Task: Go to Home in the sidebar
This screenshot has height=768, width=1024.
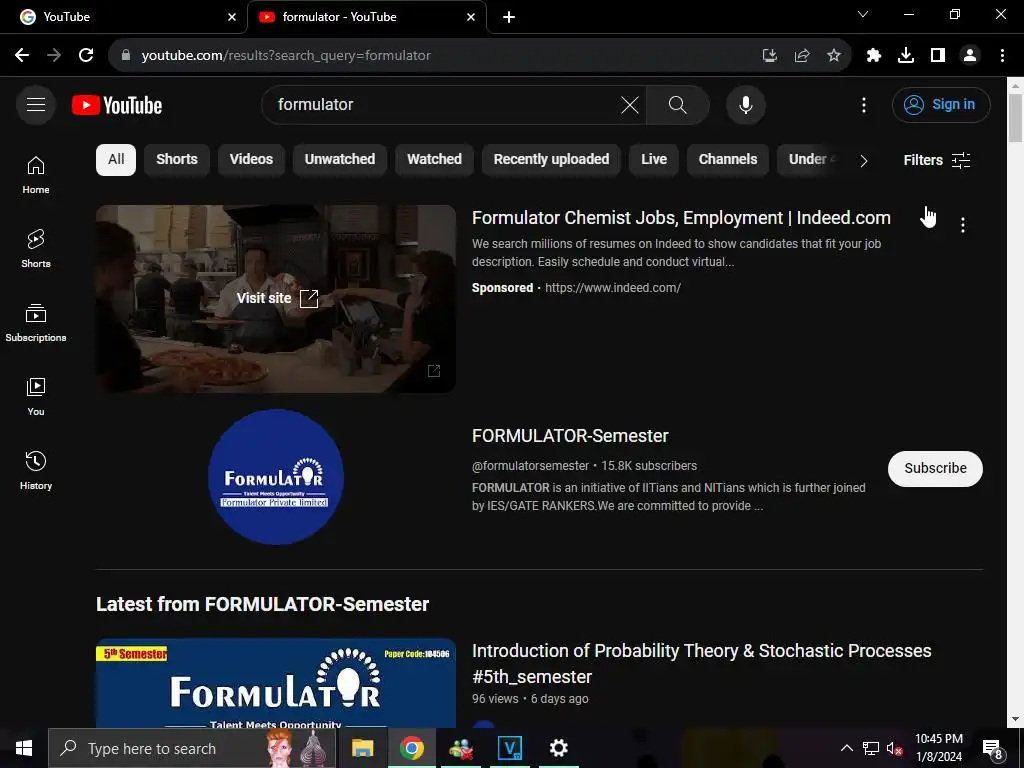Action: 36,175
